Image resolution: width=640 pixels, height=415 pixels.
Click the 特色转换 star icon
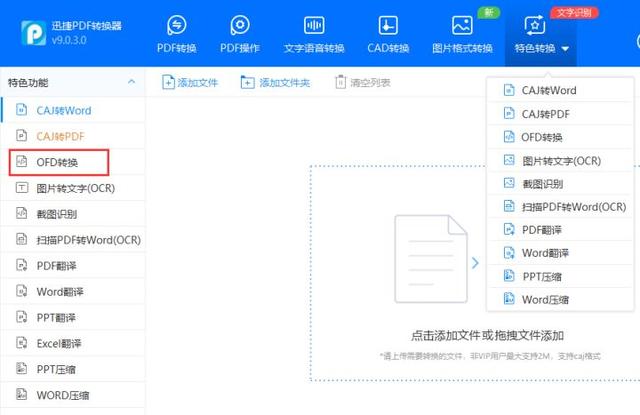[535, 25]
